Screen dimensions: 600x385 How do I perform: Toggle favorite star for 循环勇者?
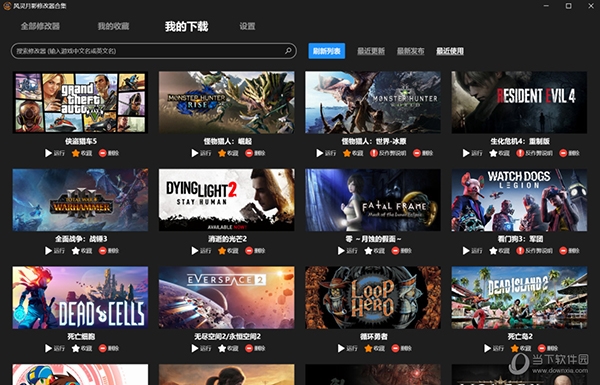375,348
